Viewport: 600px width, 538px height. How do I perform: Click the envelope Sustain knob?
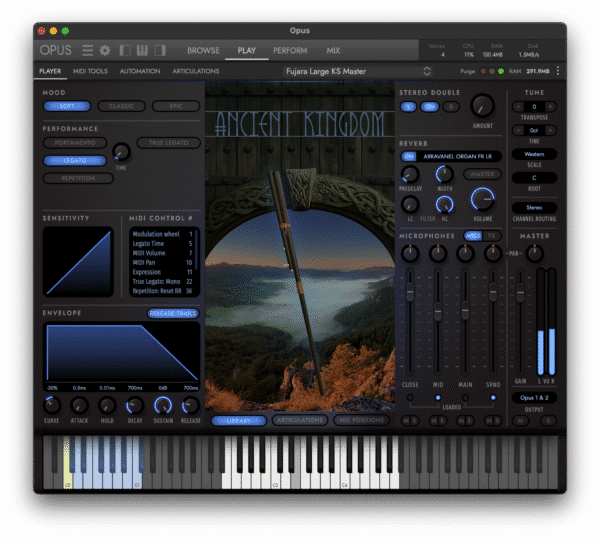pyautogui.click(x=163, y=406)
